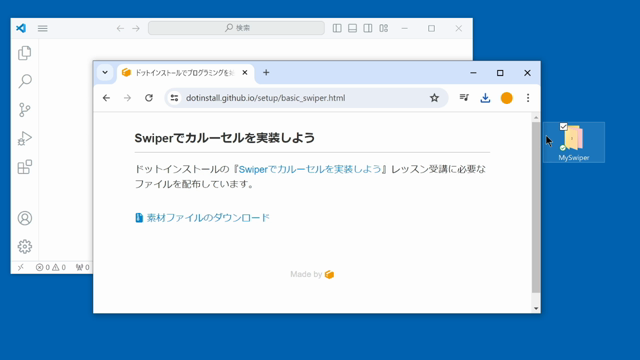Open the Chrome profile avatar

point(507,98)
